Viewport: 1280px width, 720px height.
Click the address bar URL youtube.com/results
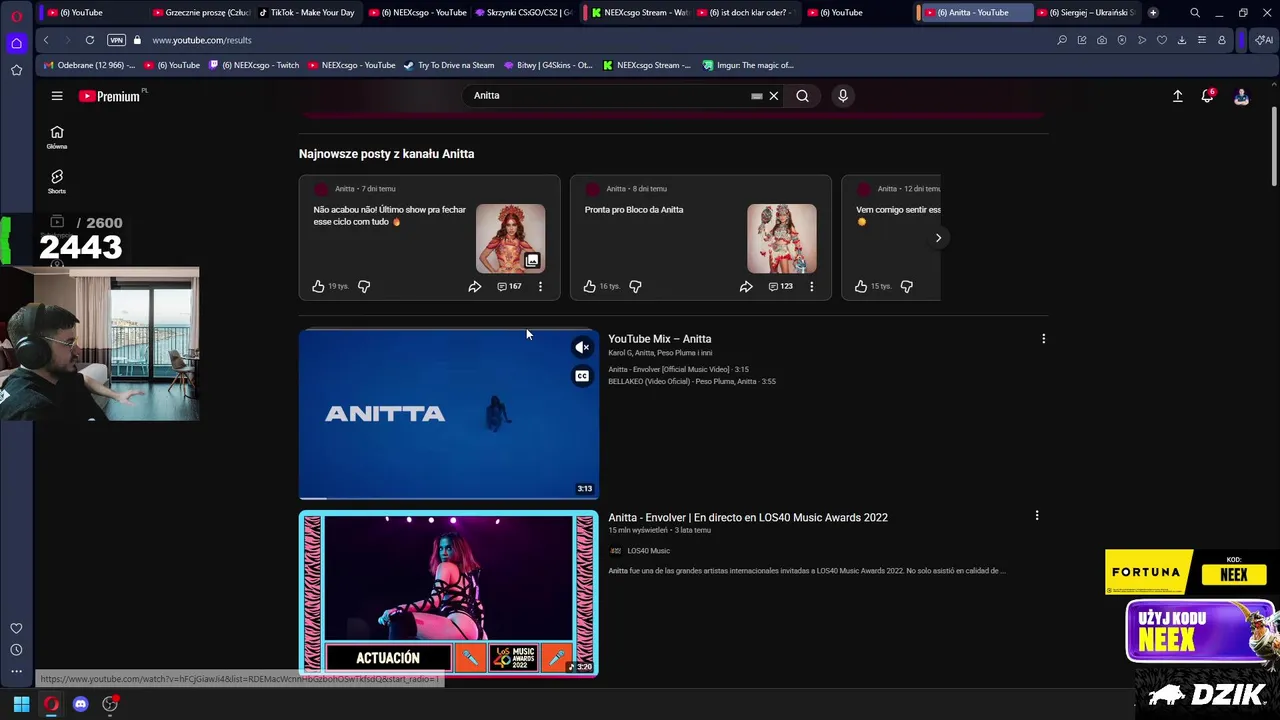coord(202,40)
